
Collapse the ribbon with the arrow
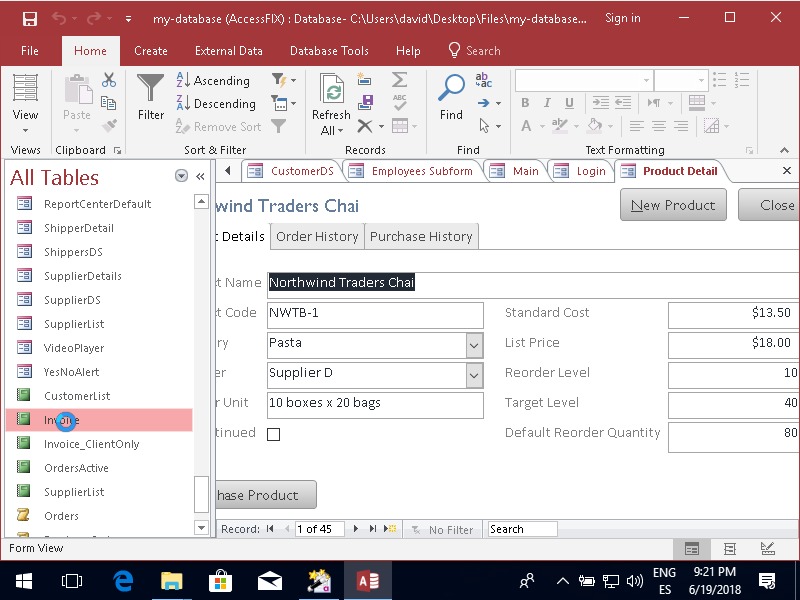coord(784,150)
